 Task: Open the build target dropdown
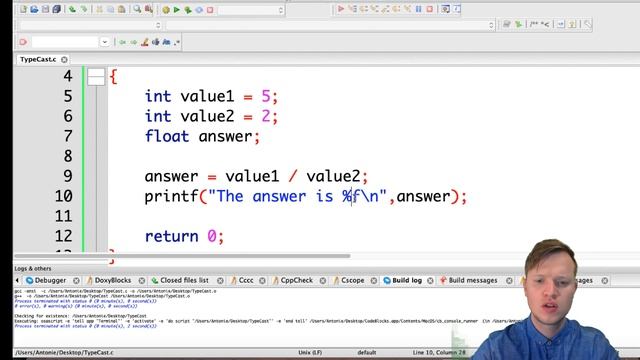[x=251, y=10]
